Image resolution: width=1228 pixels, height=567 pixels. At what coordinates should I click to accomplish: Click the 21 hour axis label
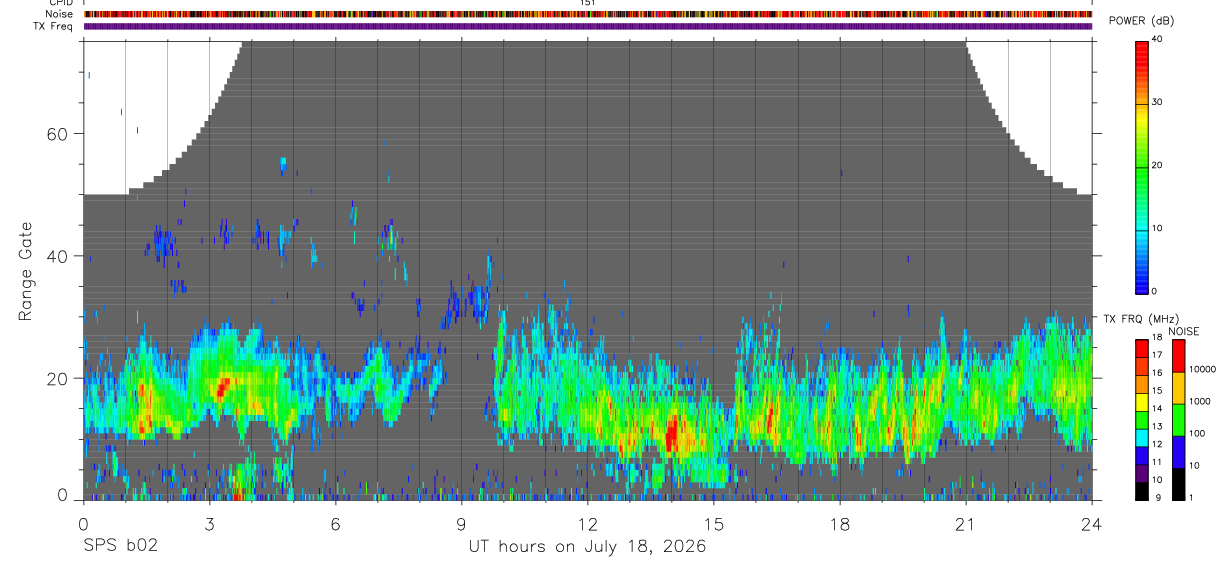pyautogui.click(x=966, y=522)
